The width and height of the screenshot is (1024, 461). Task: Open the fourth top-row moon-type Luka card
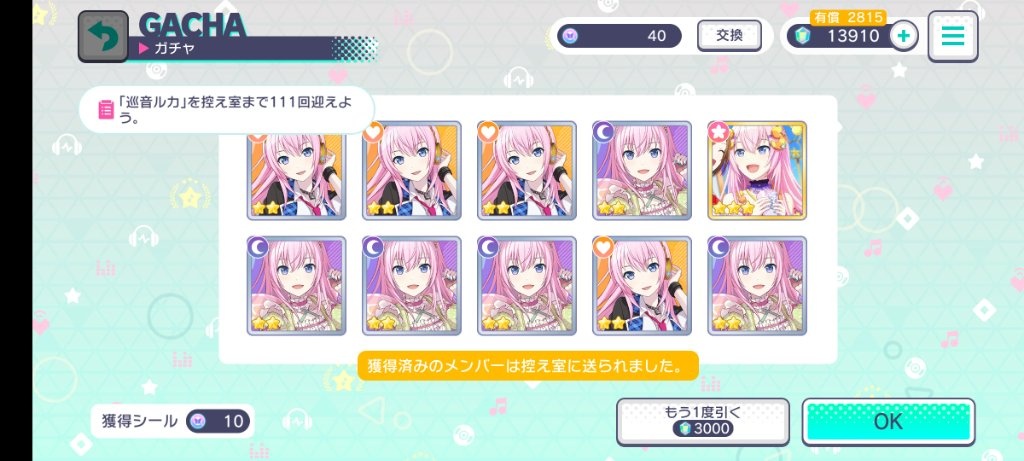(642, 170)
